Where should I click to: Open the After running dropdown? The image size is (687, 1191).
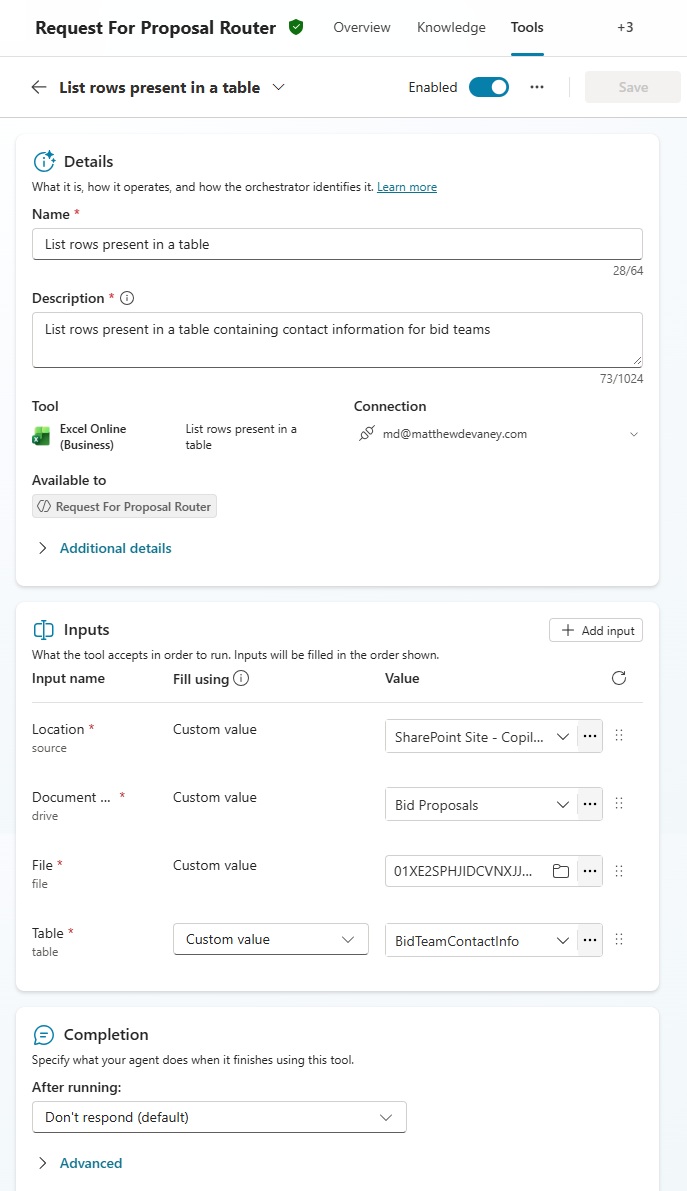[x=219, y=1117]
